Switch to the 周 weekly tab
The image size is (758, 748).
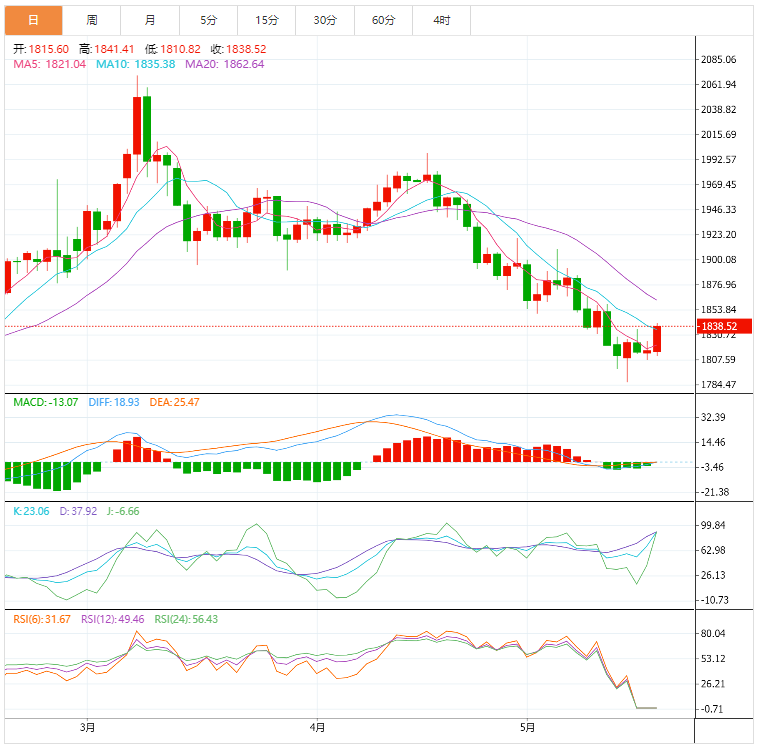(x=92, y=20)
